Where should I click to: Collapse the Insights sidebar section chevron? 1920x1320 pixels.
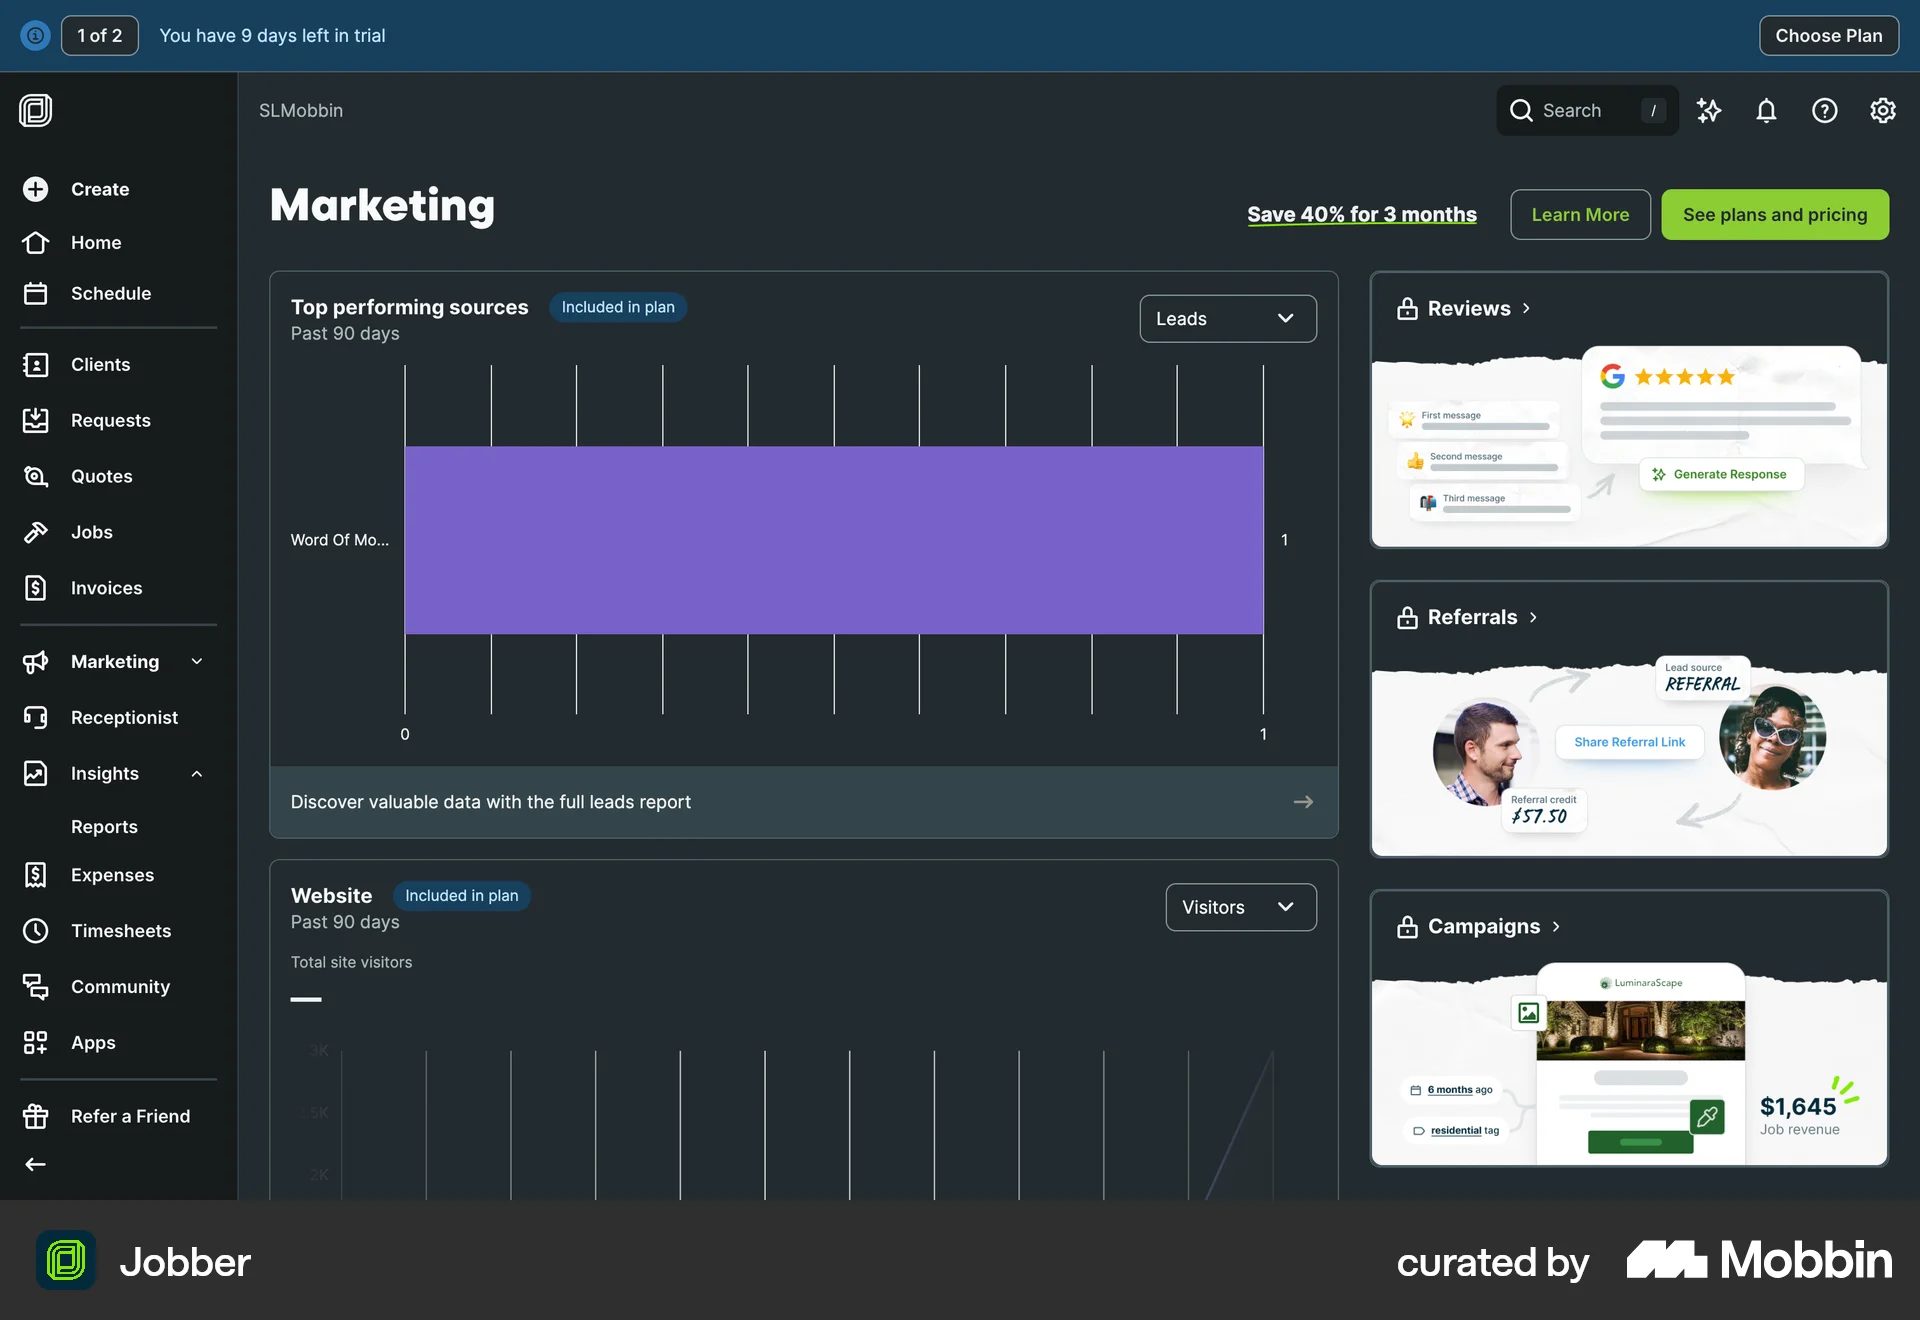pos(197,773)
